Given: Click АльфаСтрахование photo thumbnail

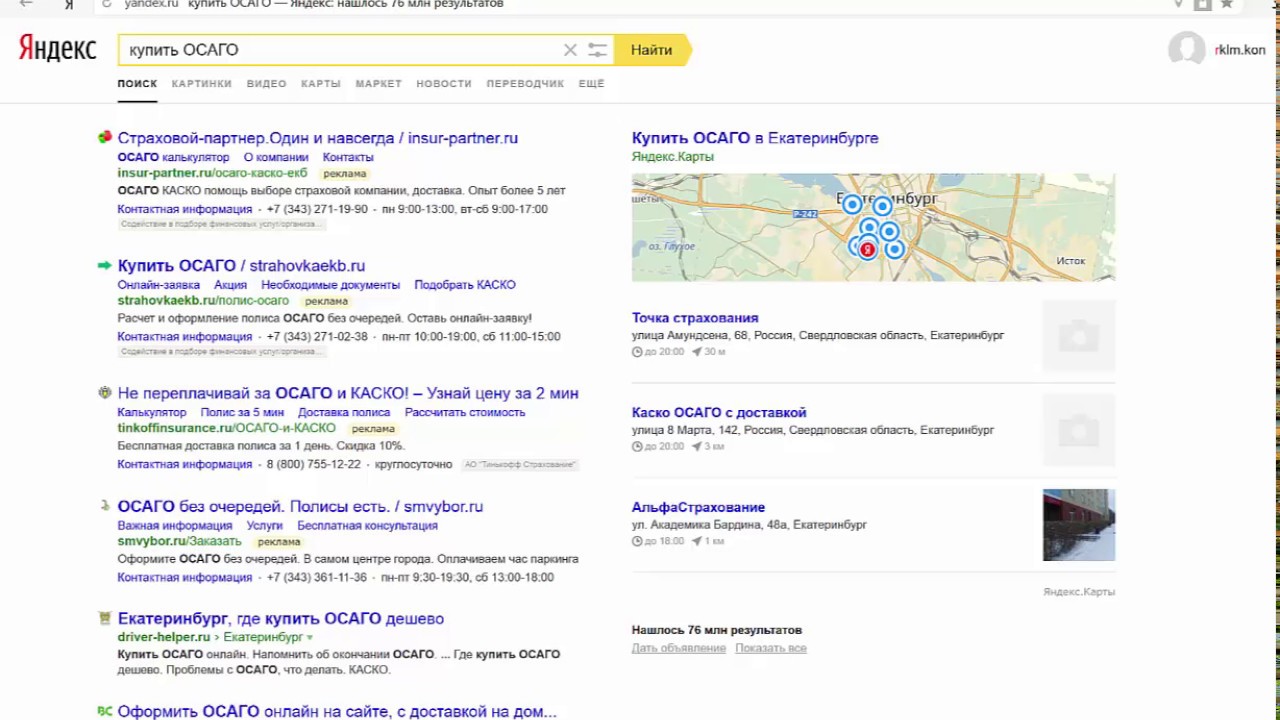Looking at the screenshot, I should point(1079,525).
